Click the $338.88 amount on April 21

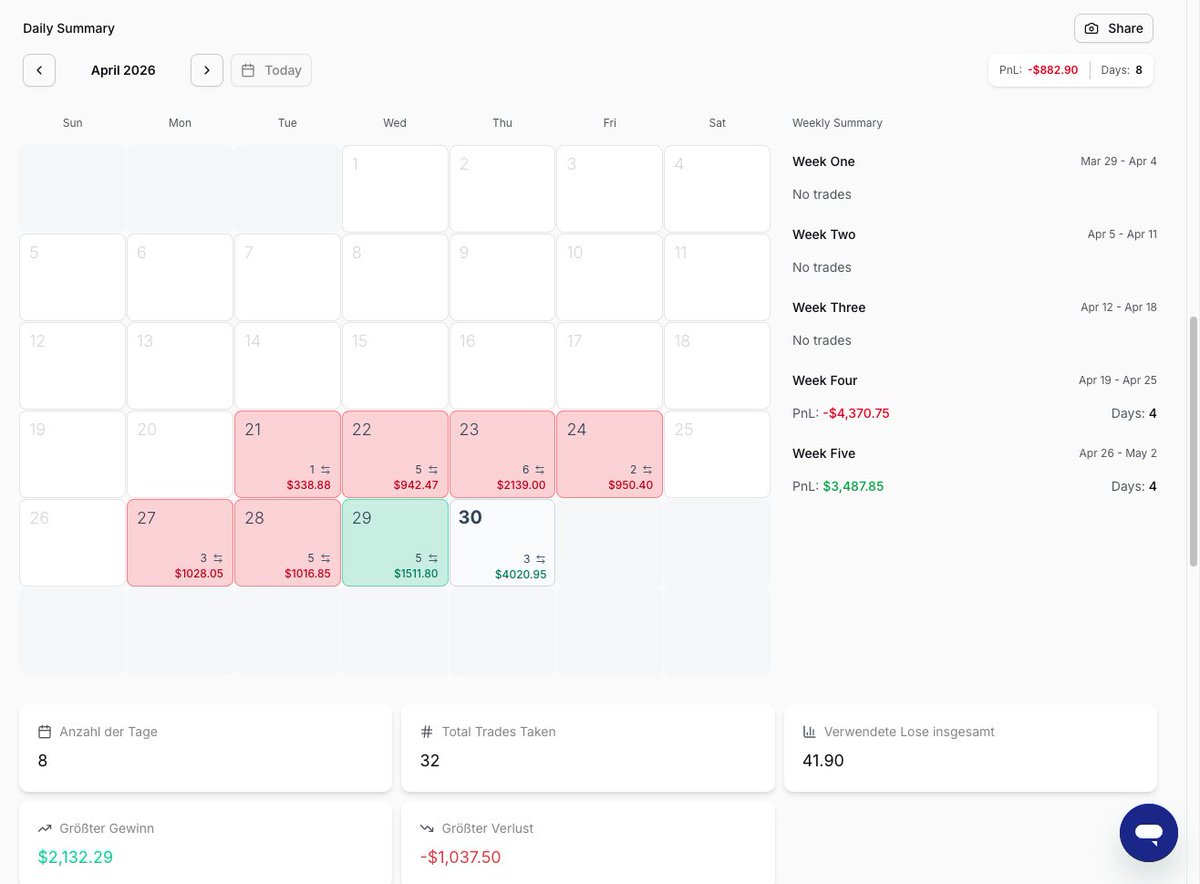click(x=308, y=485)
